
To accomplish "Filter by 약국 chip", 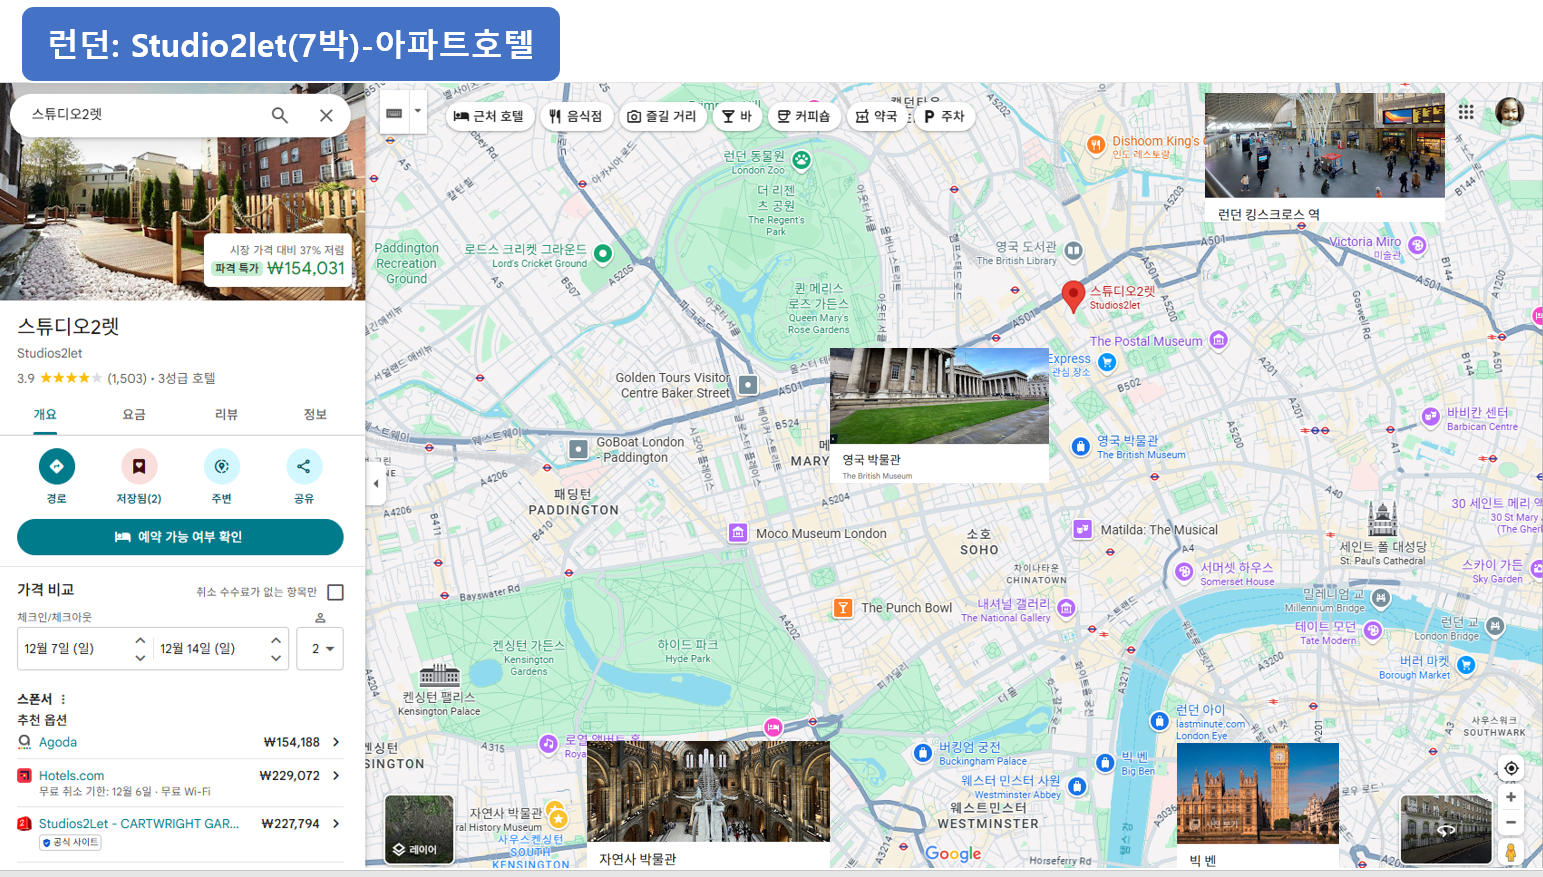I will point(876,116).
